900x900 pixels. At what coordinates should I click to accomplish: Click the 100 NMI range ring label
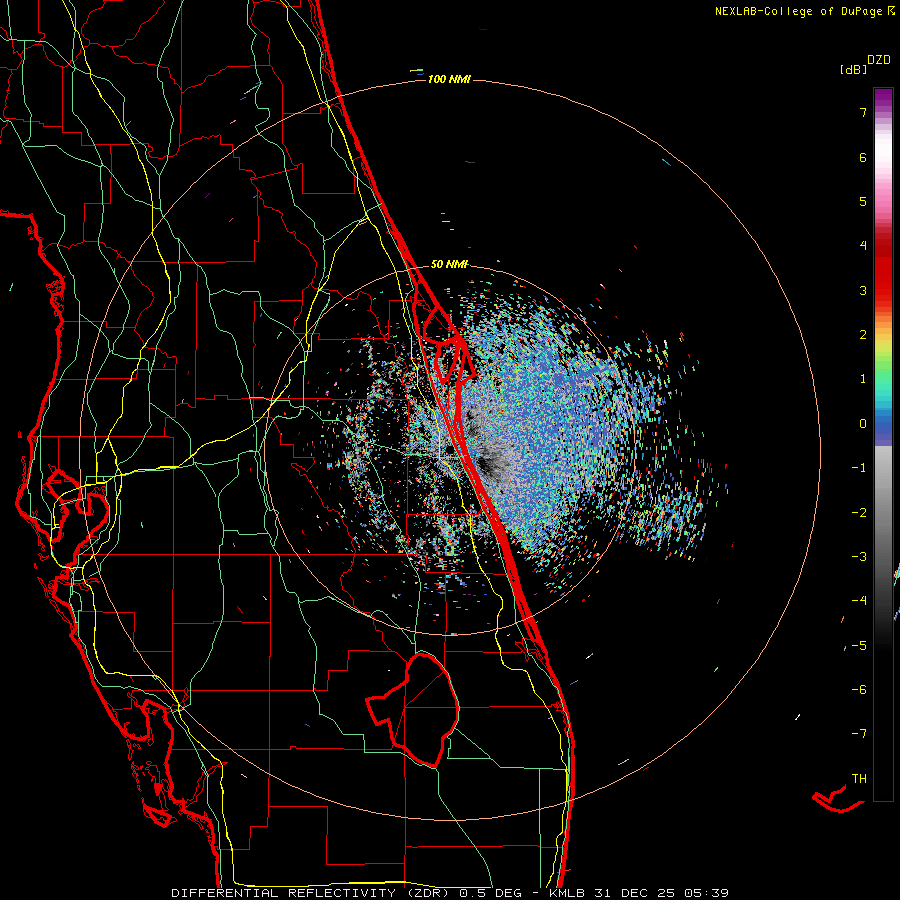tap(449, 79)
